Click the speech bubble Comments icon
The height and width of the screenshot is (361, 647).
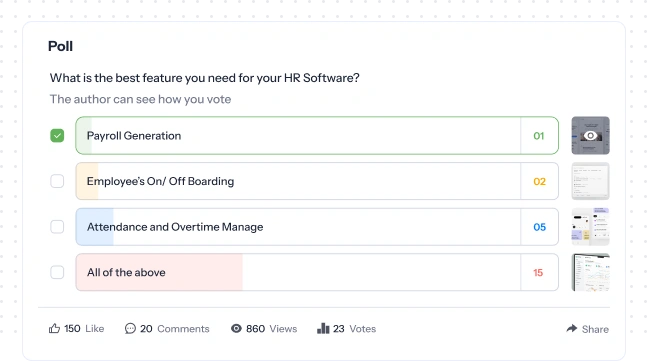pos(130,328)
